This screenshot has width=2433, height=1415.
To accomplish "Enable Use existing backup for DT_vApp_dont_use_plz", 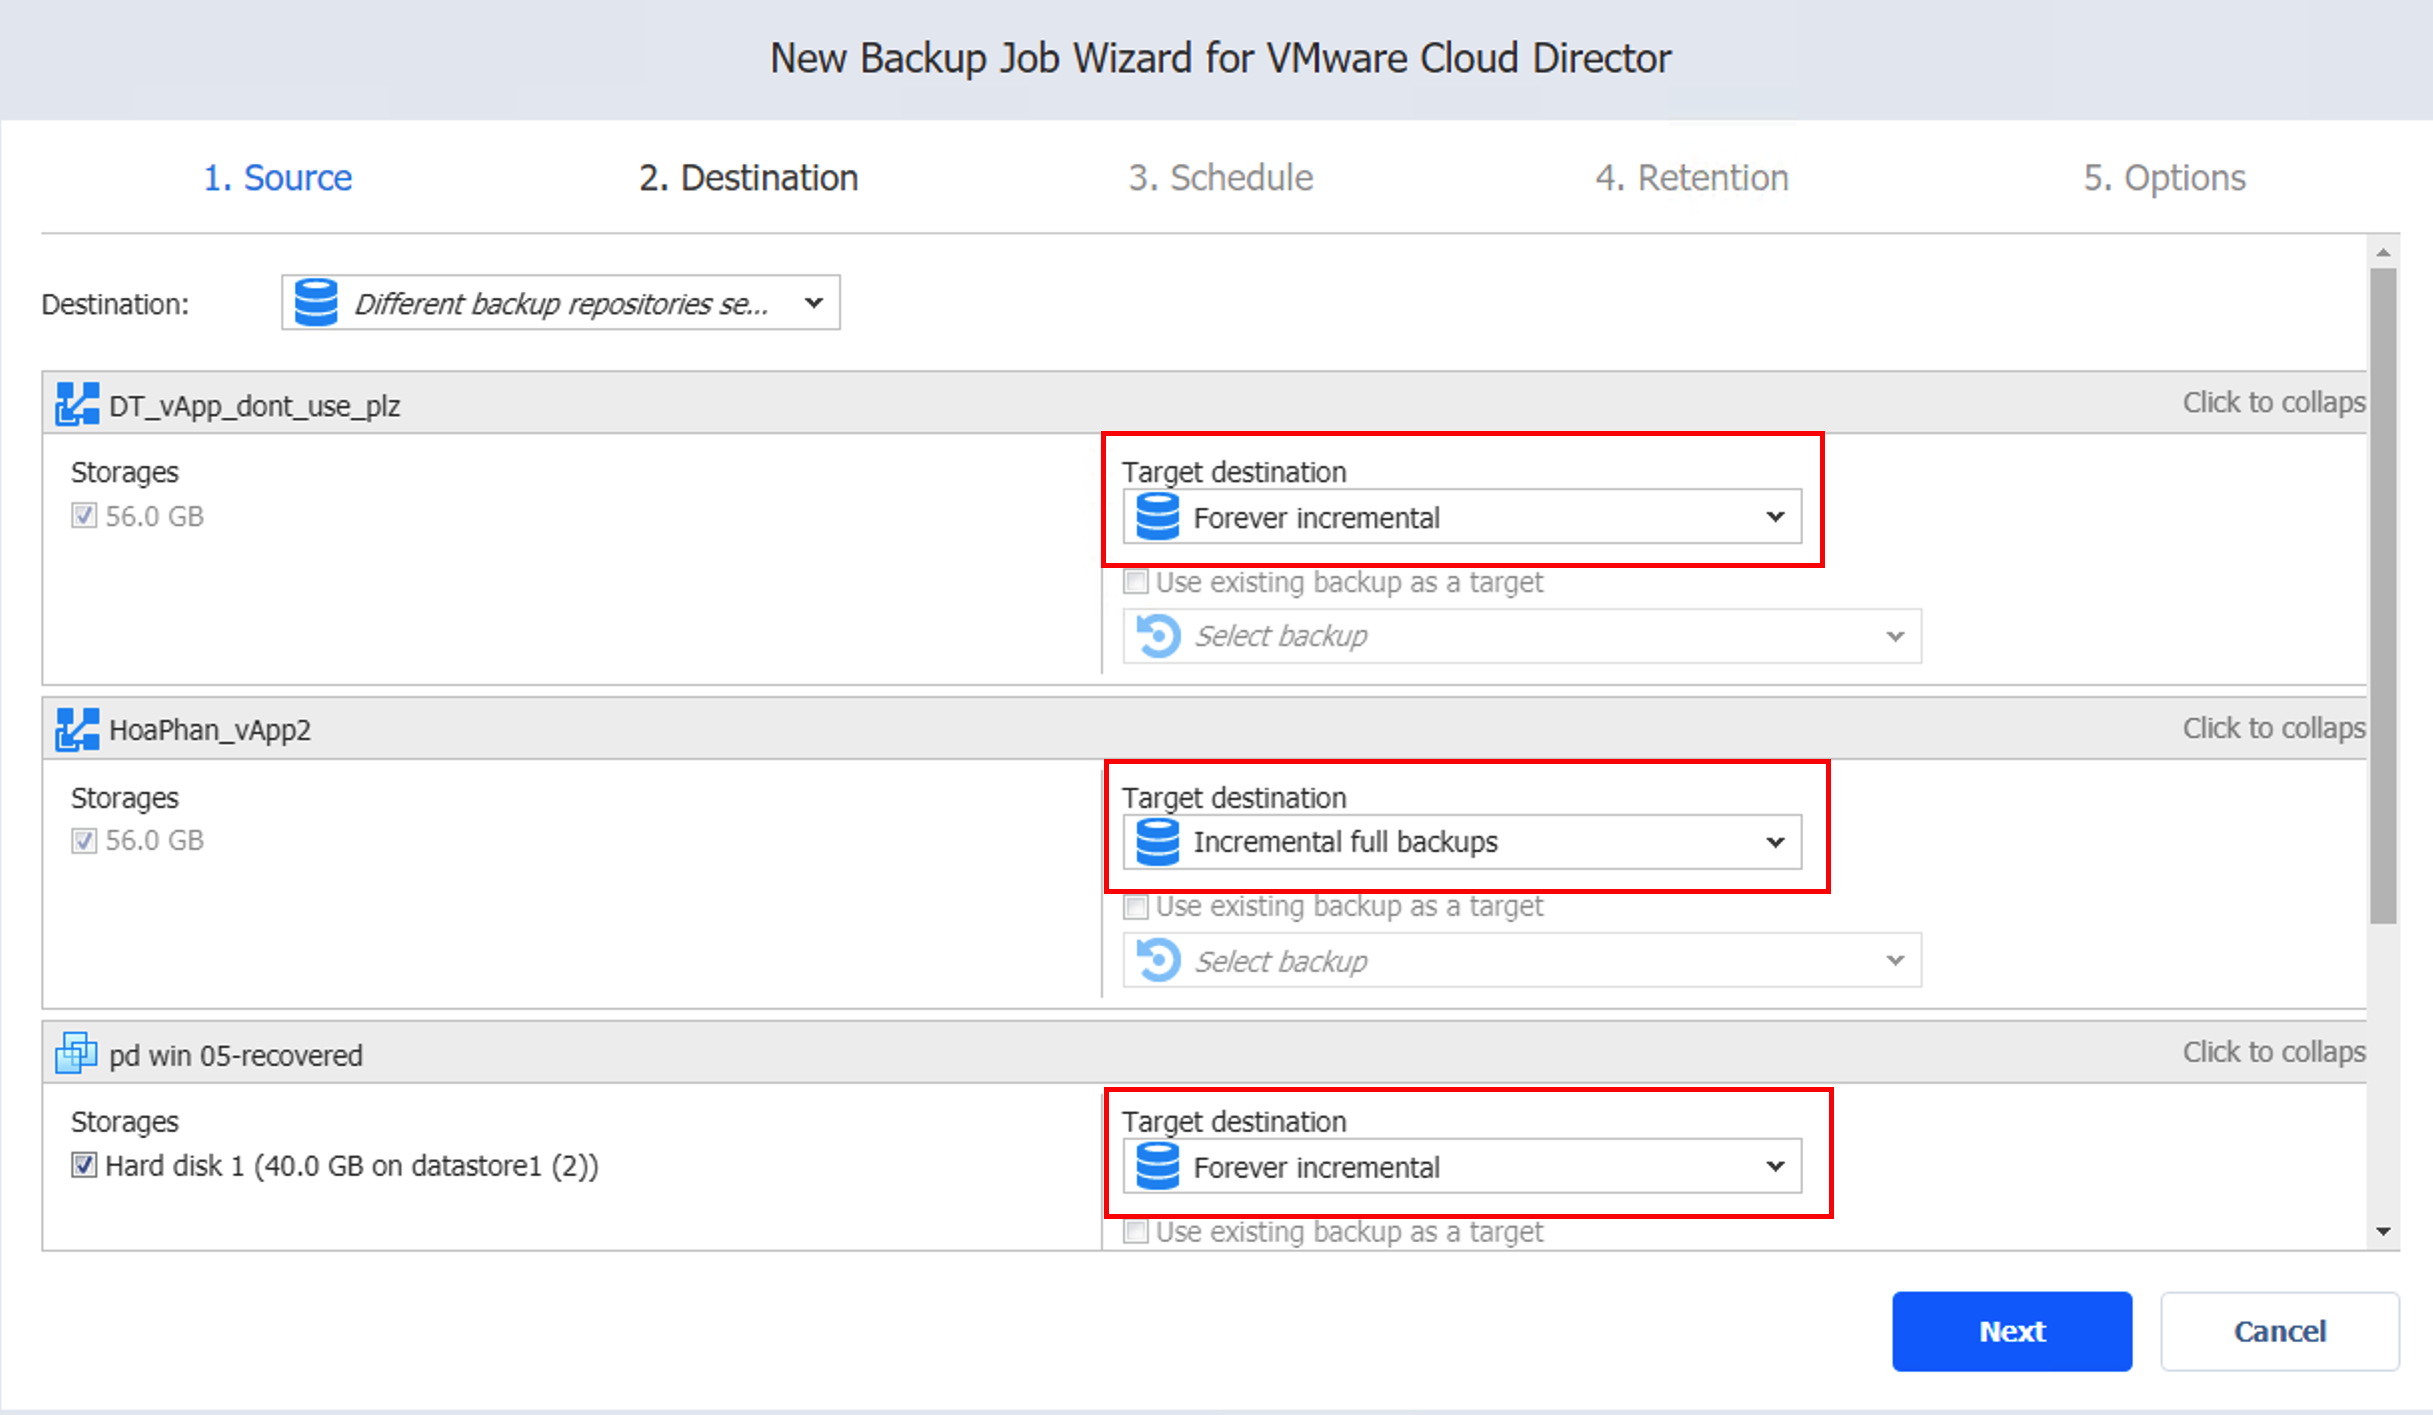I will pyautogui.click(x=1135, y=582).
